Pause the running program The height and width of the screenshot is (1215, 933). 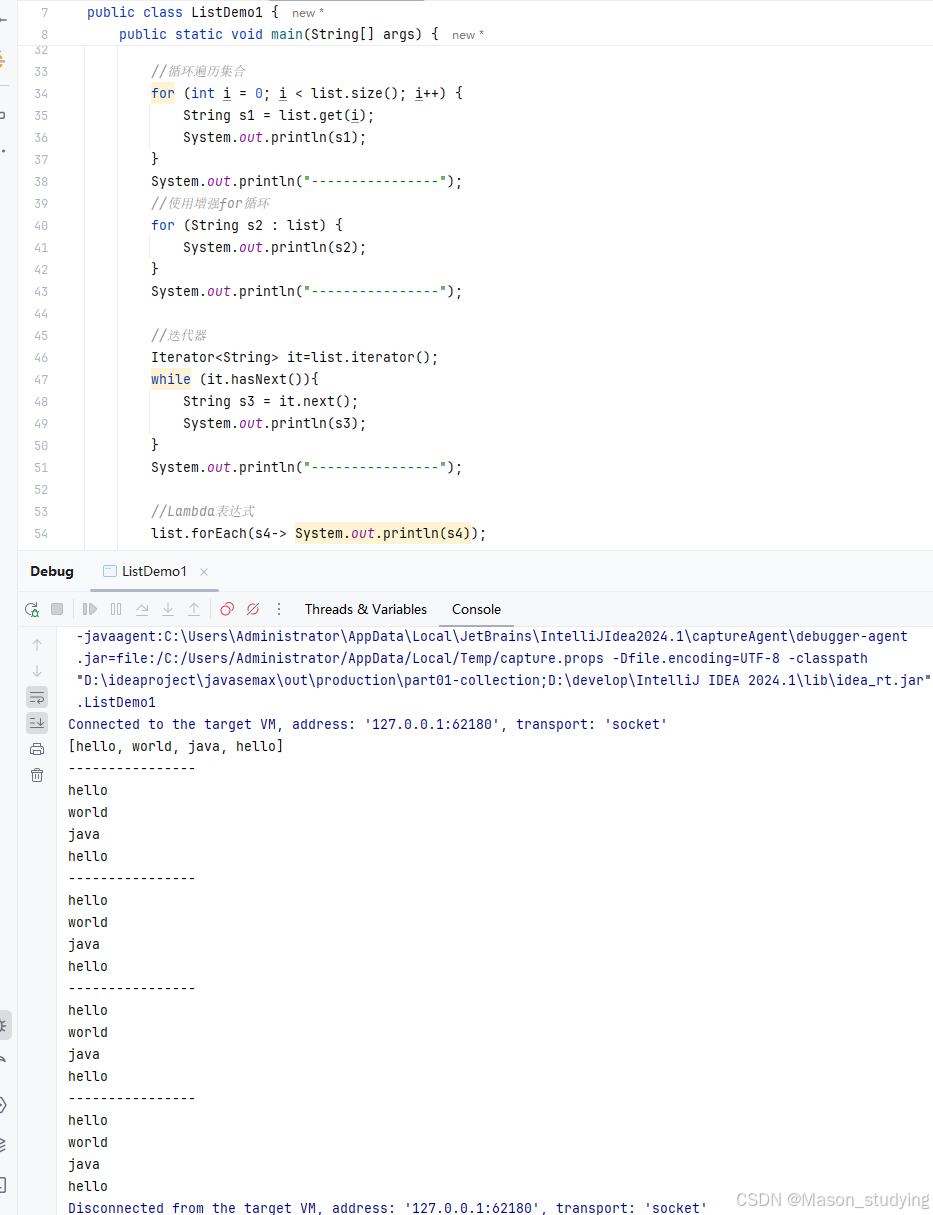(x=114, y=608)
